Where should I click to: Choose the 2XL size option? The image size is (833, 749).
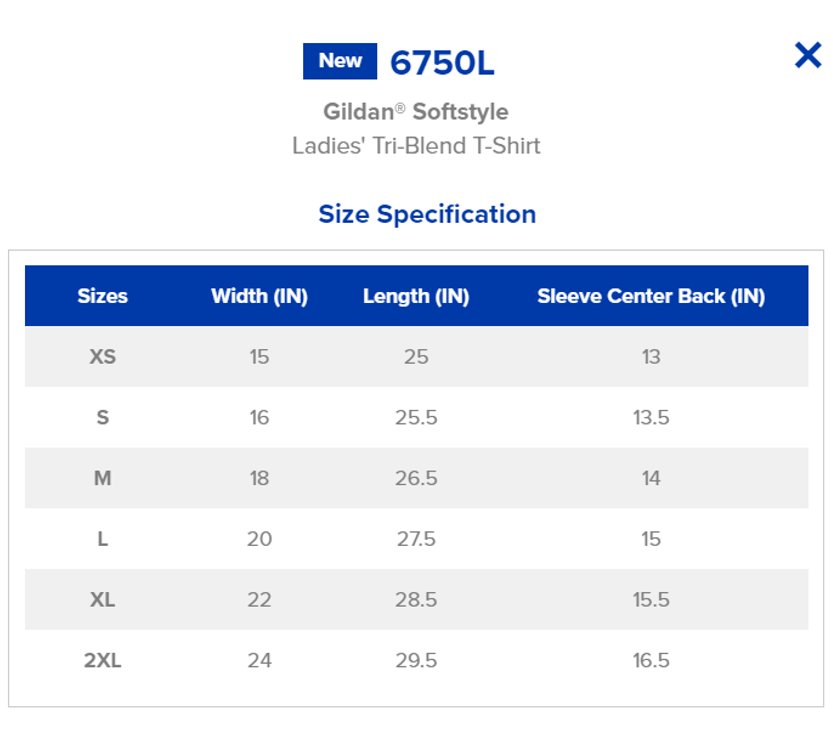click(103, 660)
